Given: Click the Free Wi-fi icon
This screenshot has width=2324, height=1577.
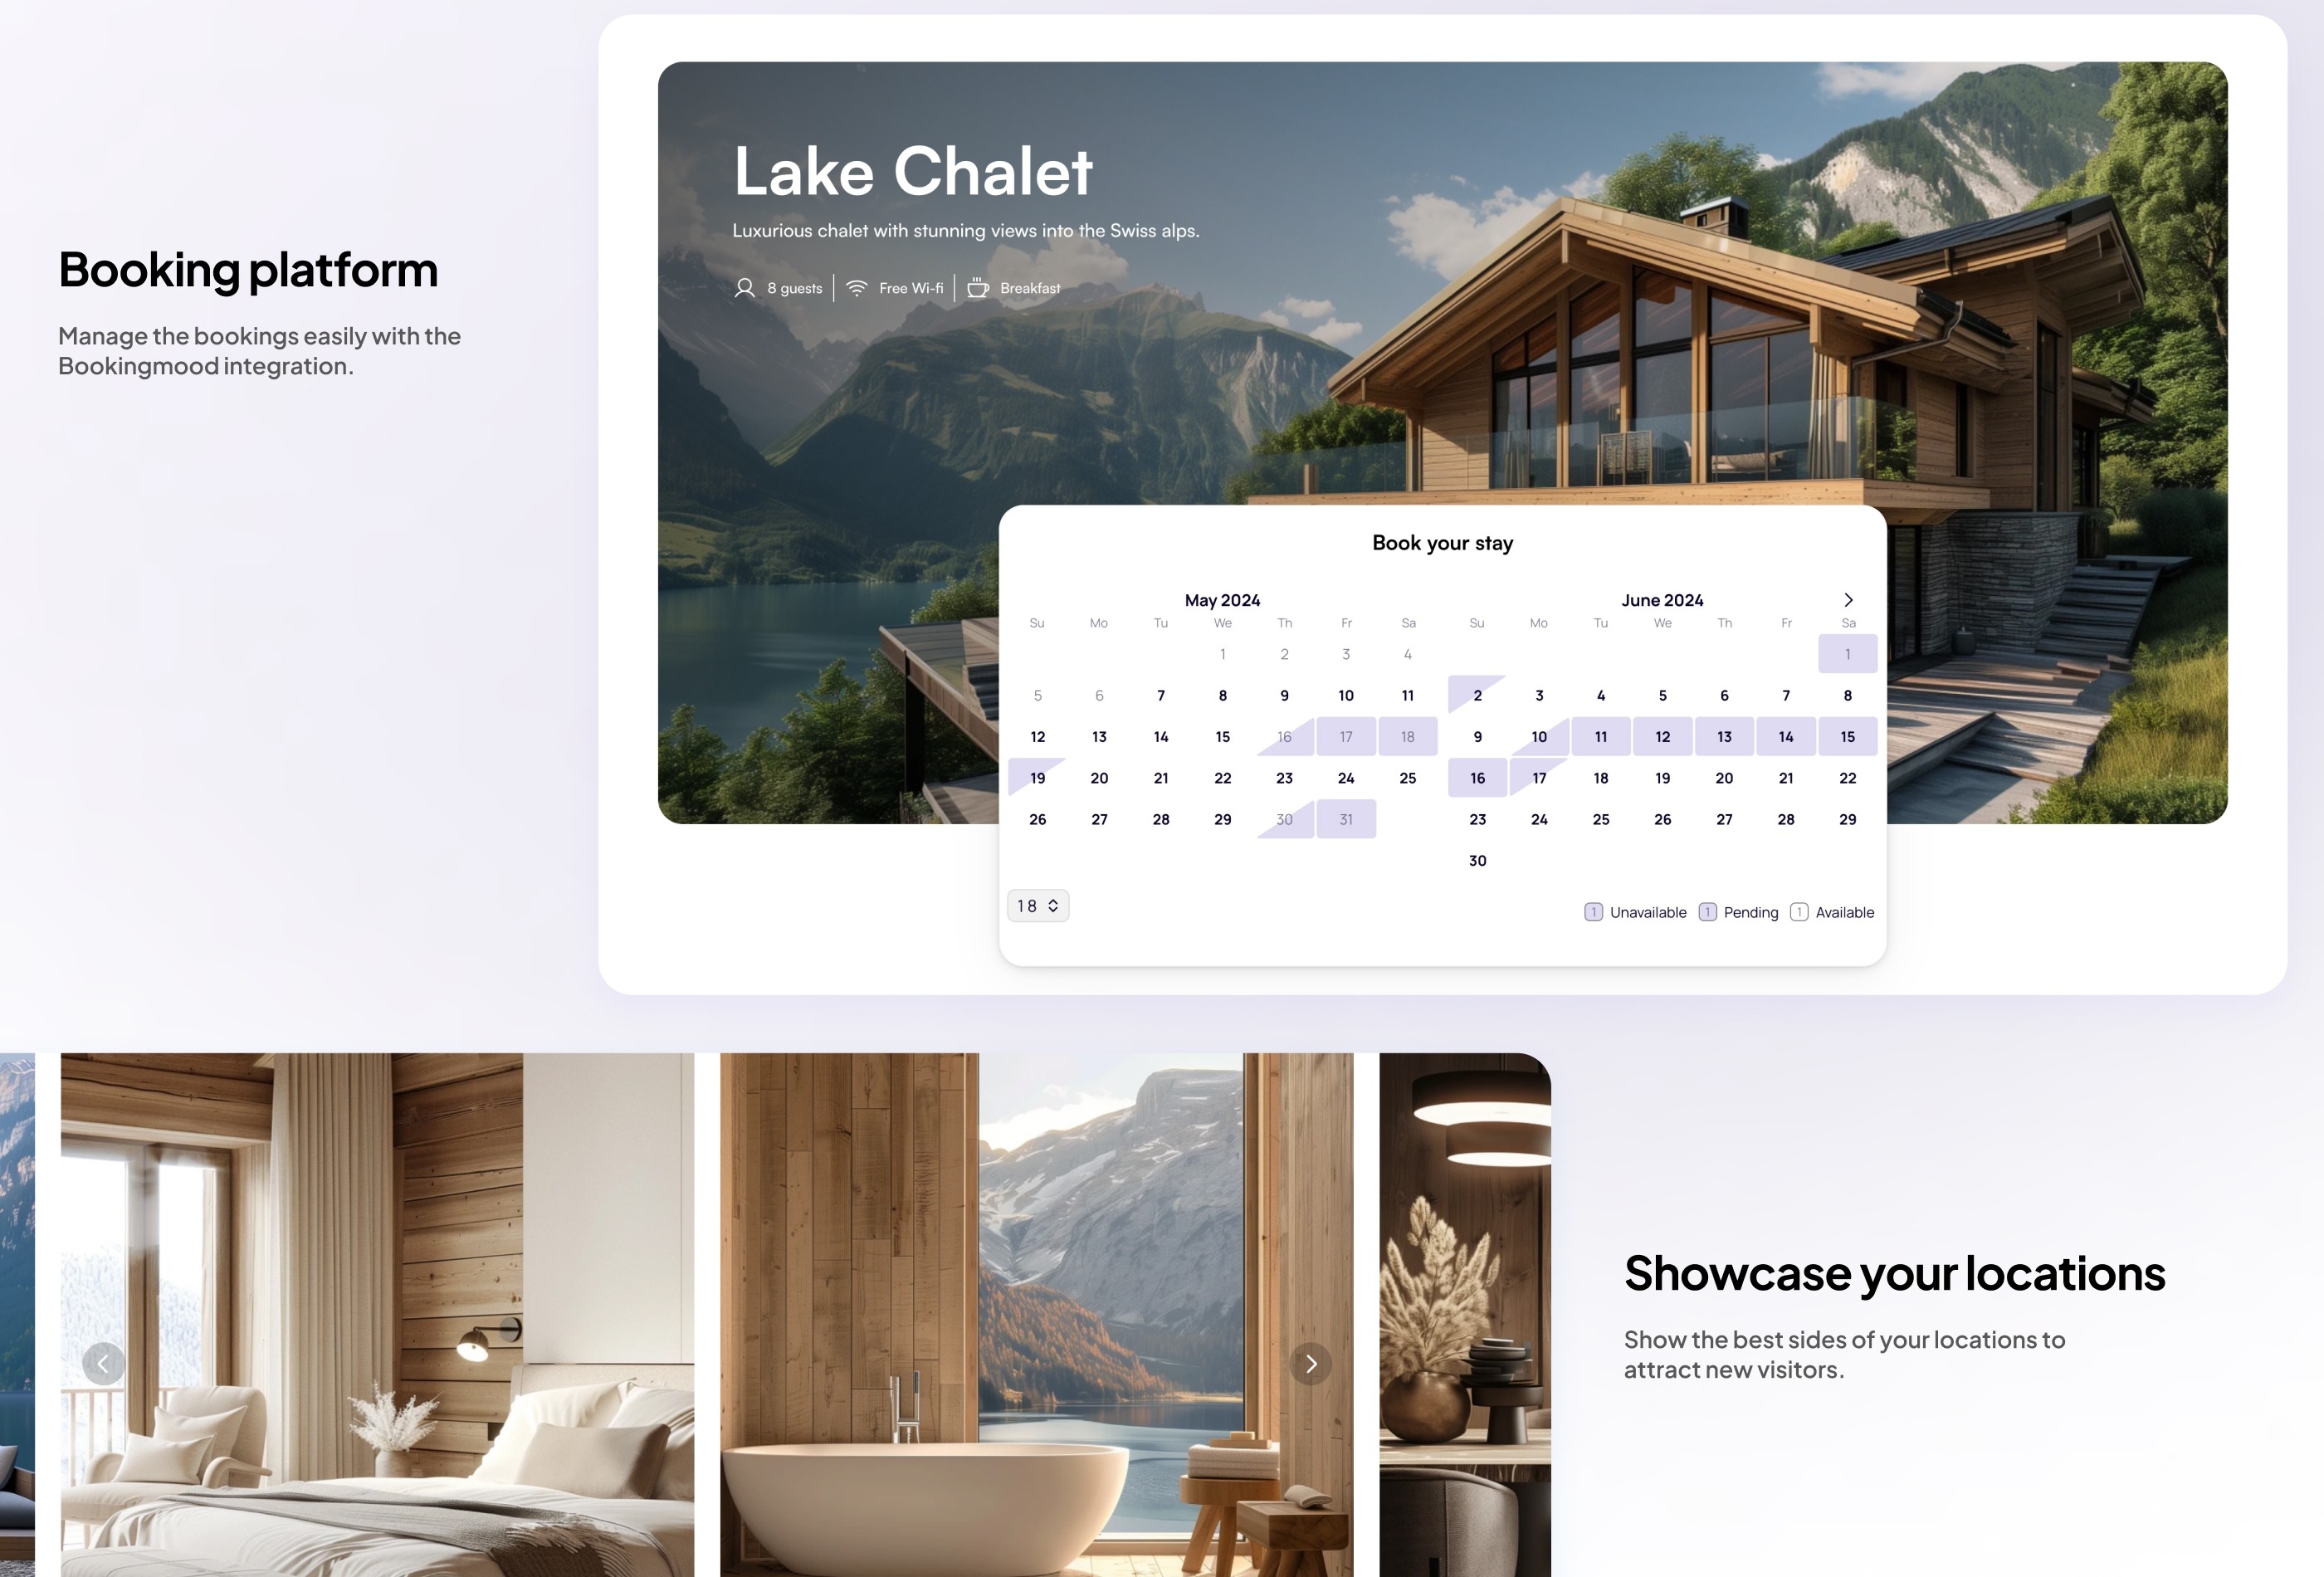Looking at the screenshot, I should 857,287.
